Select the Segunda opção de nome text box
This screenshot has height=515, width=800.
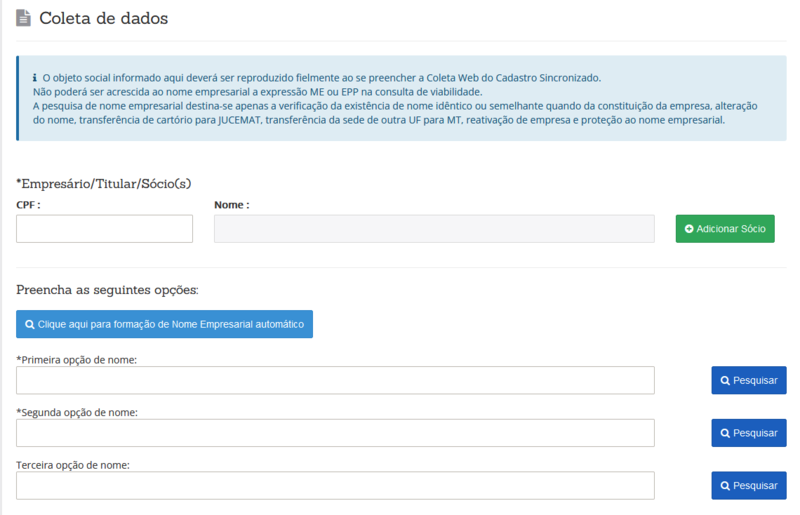335,433
